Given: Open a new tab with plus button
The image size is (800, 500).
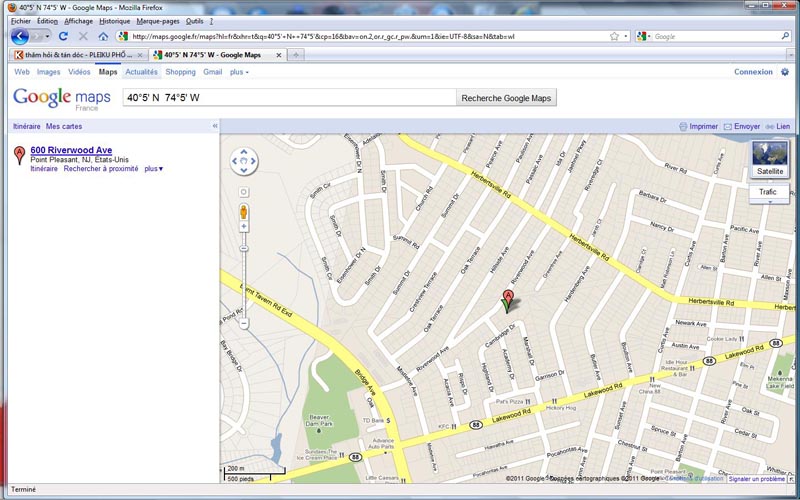Looking at the screenshot, I should tap(295, 55).
